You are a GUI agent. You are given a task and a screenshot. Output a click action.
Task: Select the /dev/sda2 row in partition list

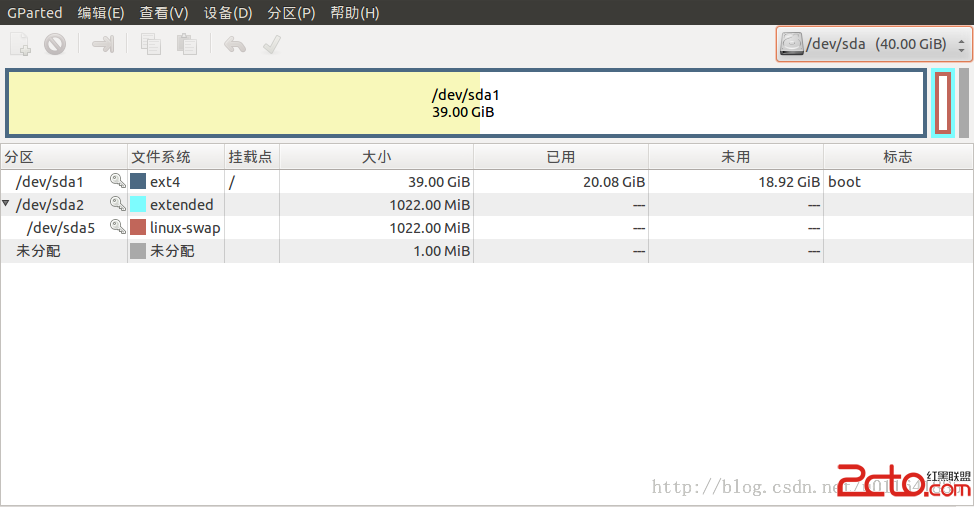click(486, 204)
